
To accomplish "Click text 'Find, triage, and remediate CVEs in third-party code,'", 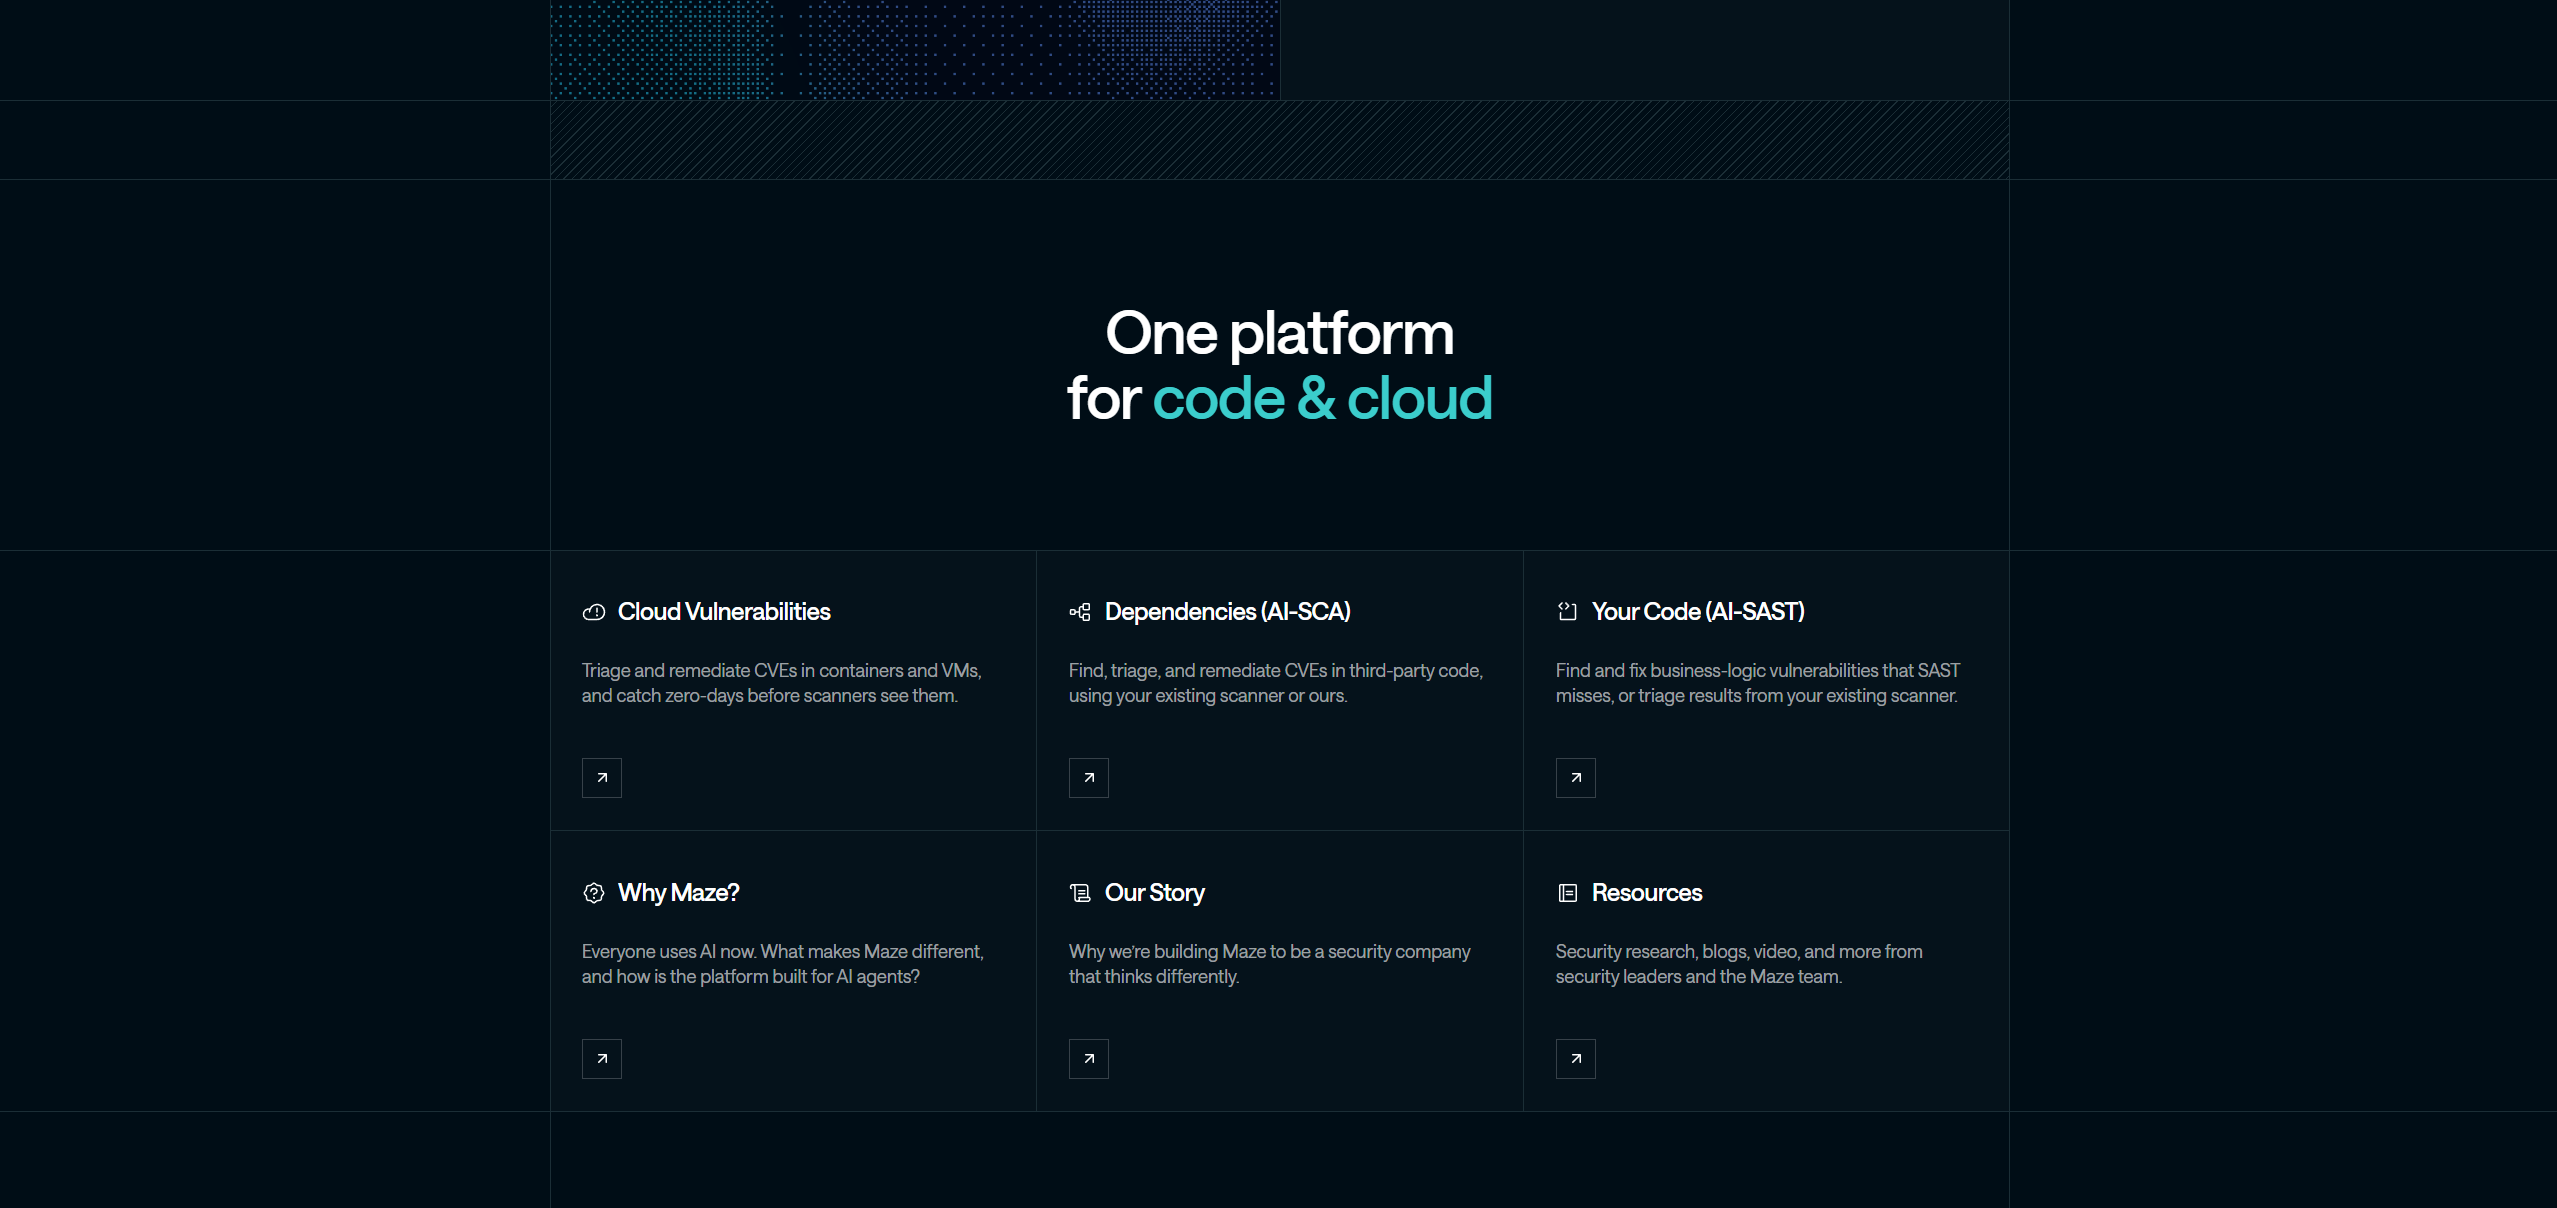I will click(1276, 671).
